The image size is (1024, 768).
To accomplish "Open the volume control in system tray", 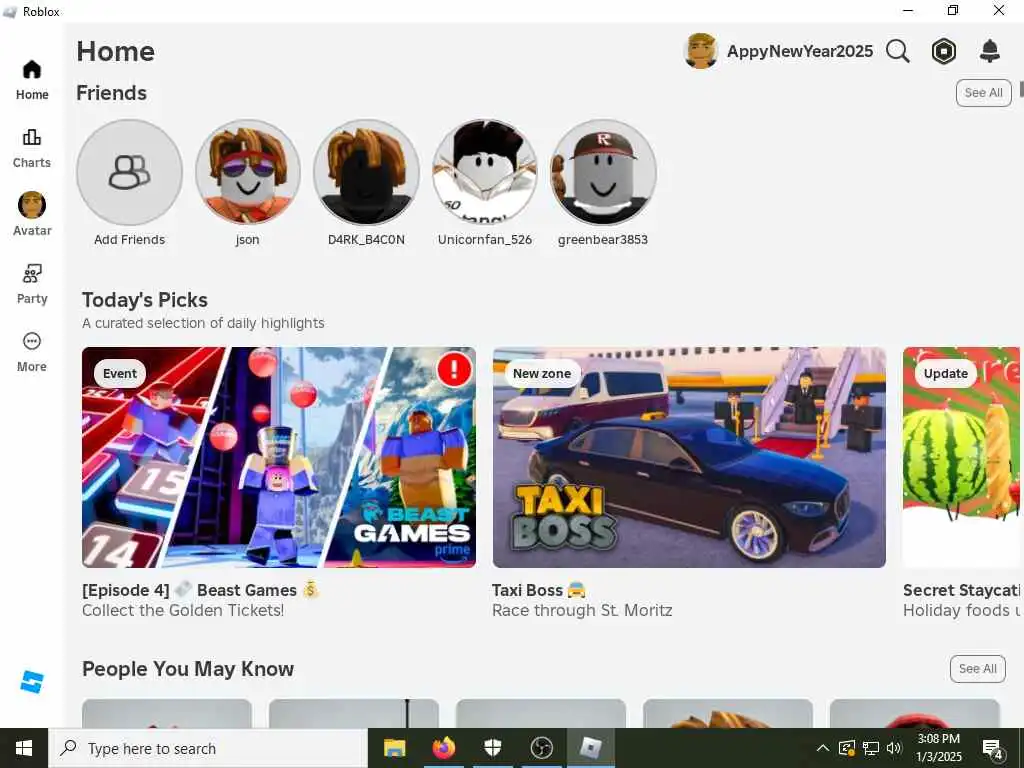I will coord(895,748).
